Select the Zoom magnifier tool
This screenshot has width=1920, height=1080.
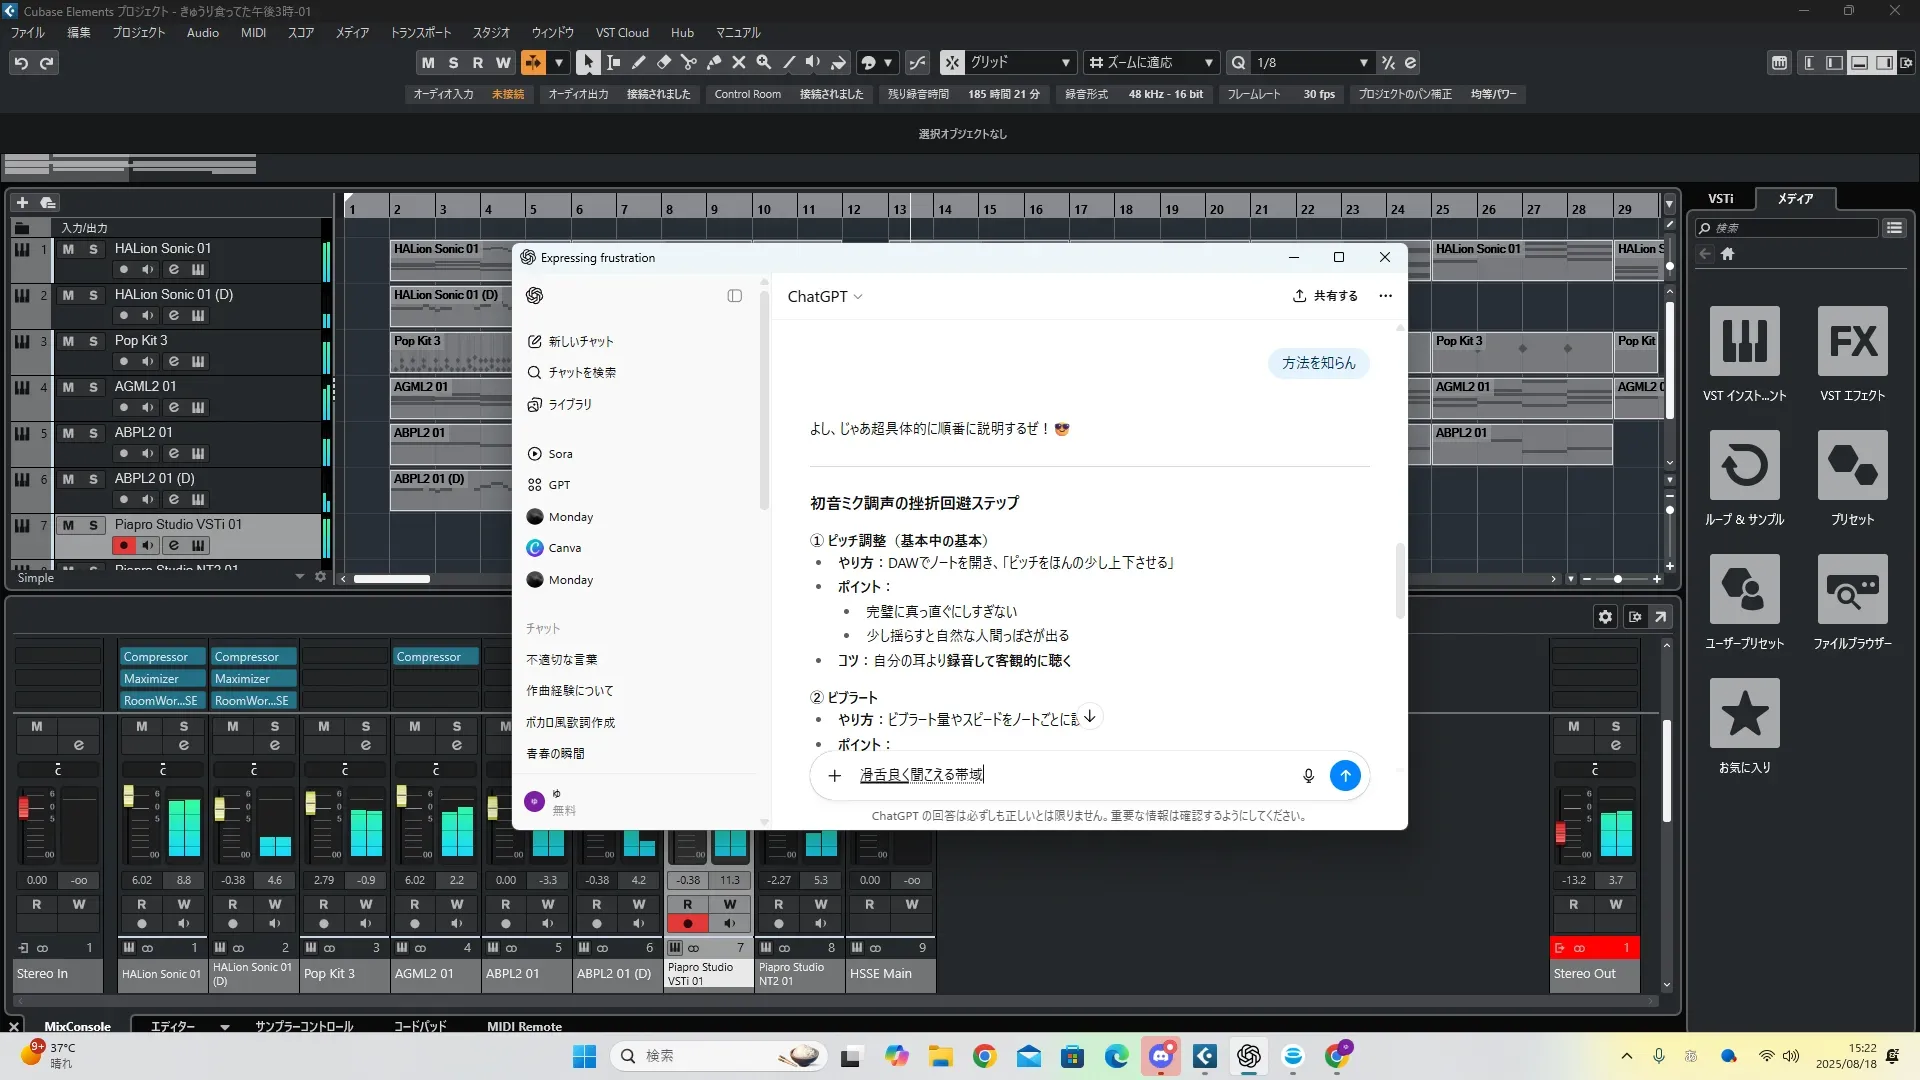(764, 62)
